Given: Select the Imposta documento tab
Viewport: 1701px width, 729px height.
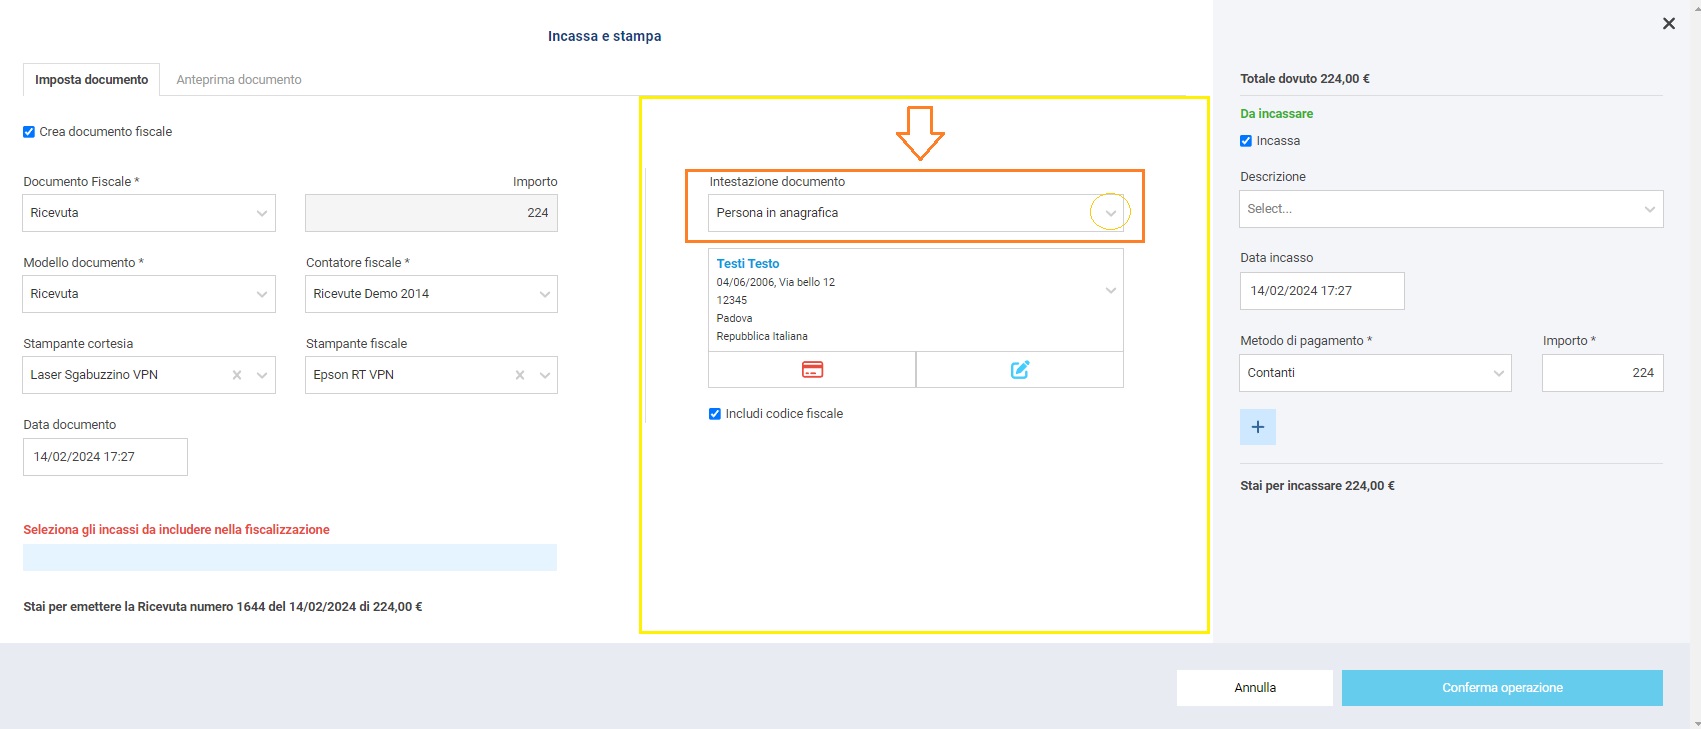Looking at the screenshot, I should click(91, 80).
